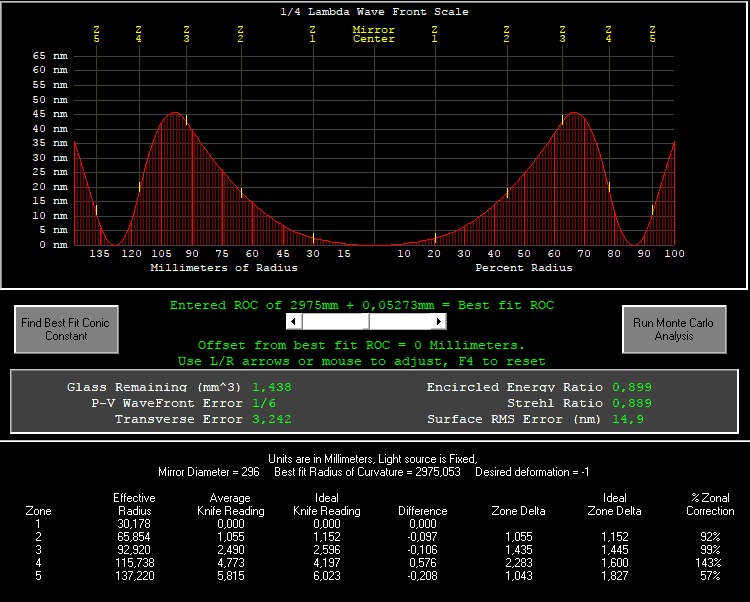Click the zone delta value 1,043

[519, 576]
